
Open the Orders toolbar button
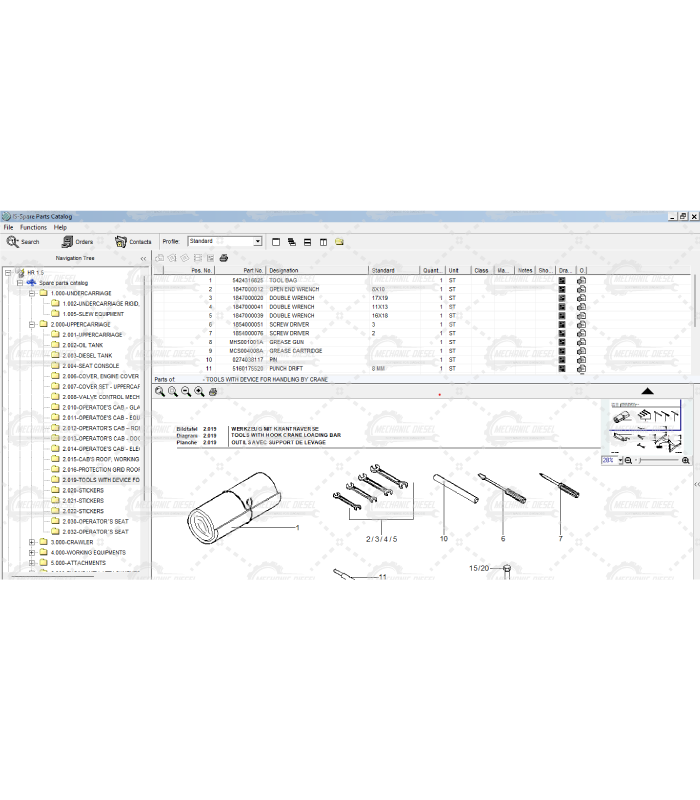(x=77, y=241)
